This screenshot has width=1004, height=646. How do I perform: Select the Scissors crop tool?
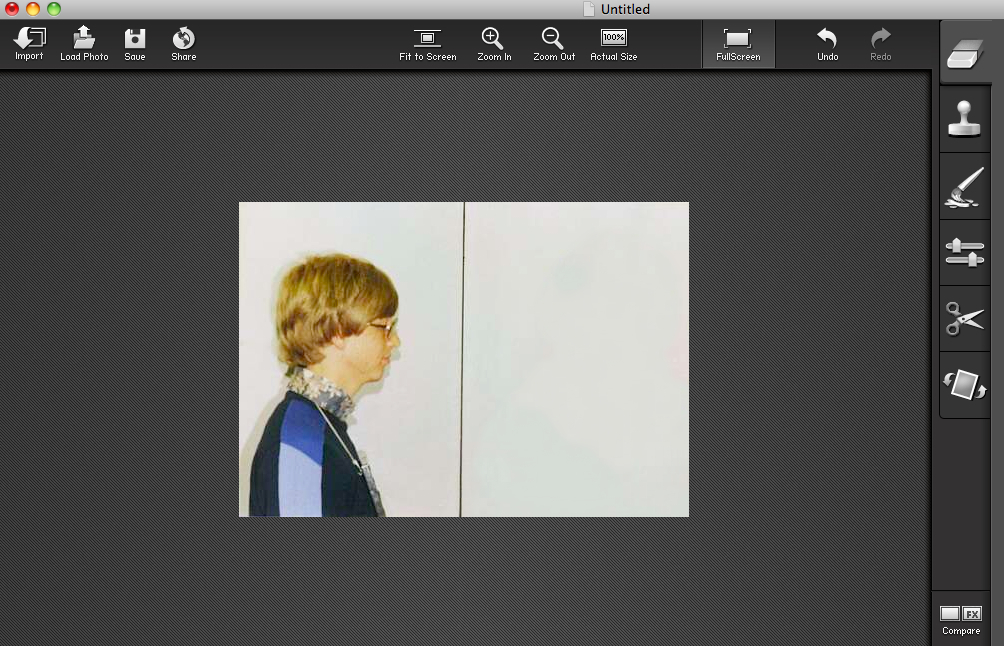(x=965, y=318)
